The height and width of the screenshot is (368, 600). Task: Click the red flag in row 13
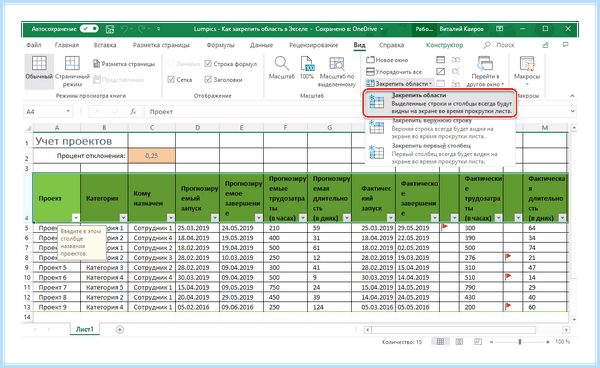[x=508, y=306]
